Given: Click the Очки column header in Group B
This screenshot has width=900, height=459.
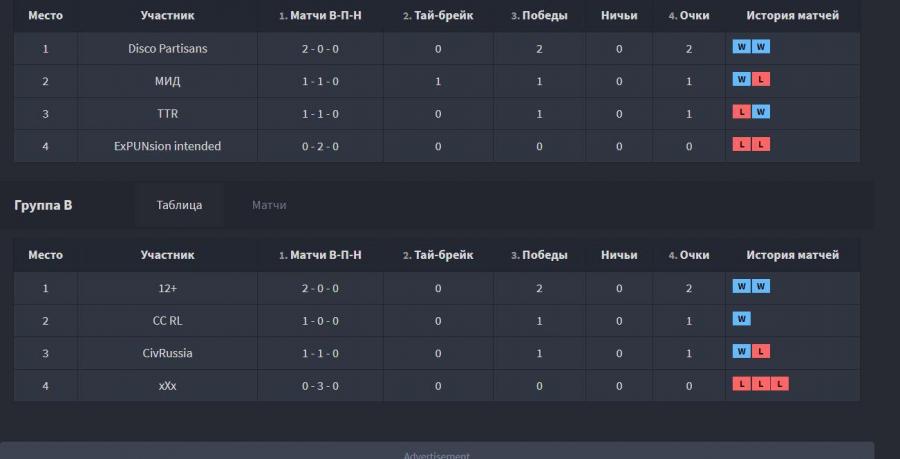Looking at the screenshot, I should [x=689, y=255].
